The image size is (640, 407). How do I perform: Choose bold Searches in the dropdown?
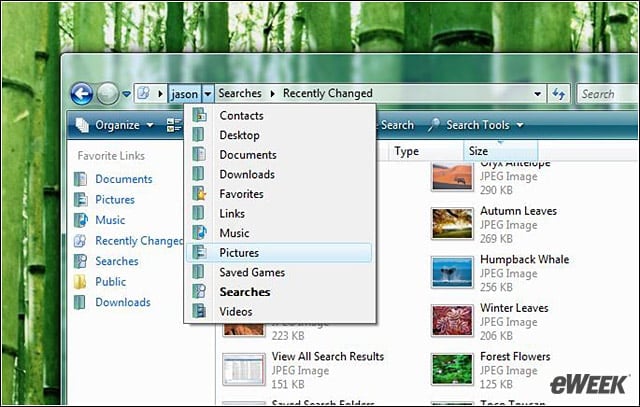pyautogui.click(x=280, y=292)
